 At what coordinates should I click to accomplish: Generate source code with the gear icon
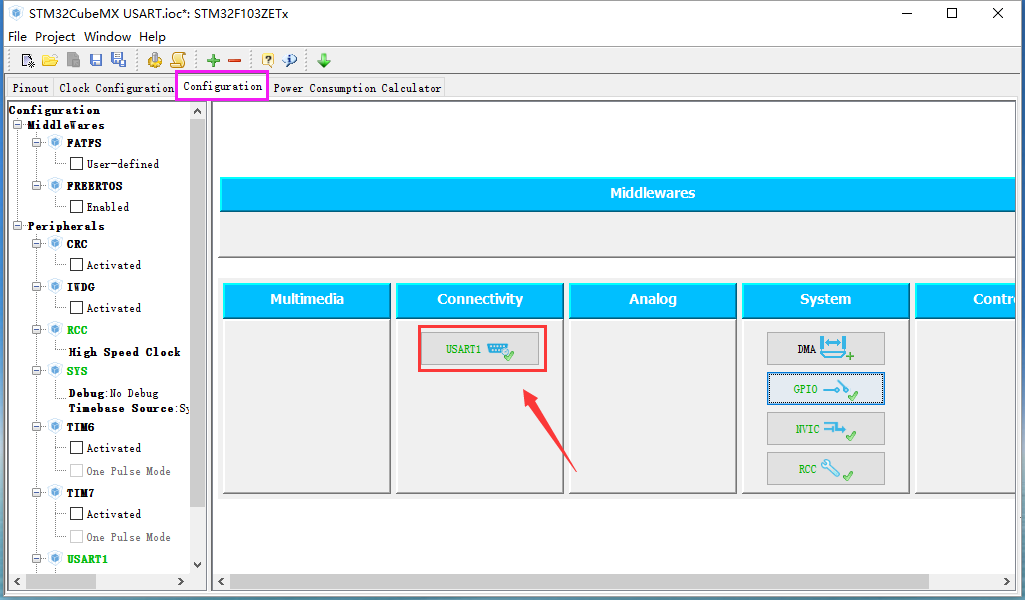(155, 60)
